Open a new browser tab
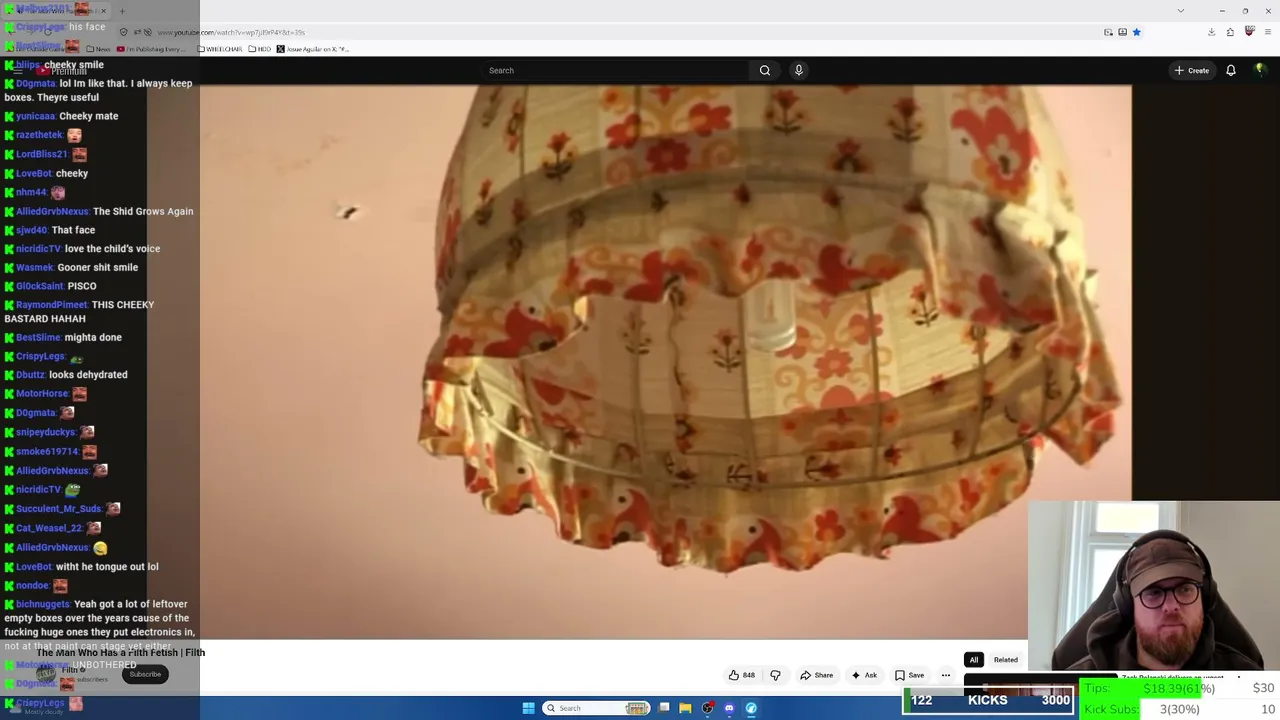 click(x=122, y=11)
